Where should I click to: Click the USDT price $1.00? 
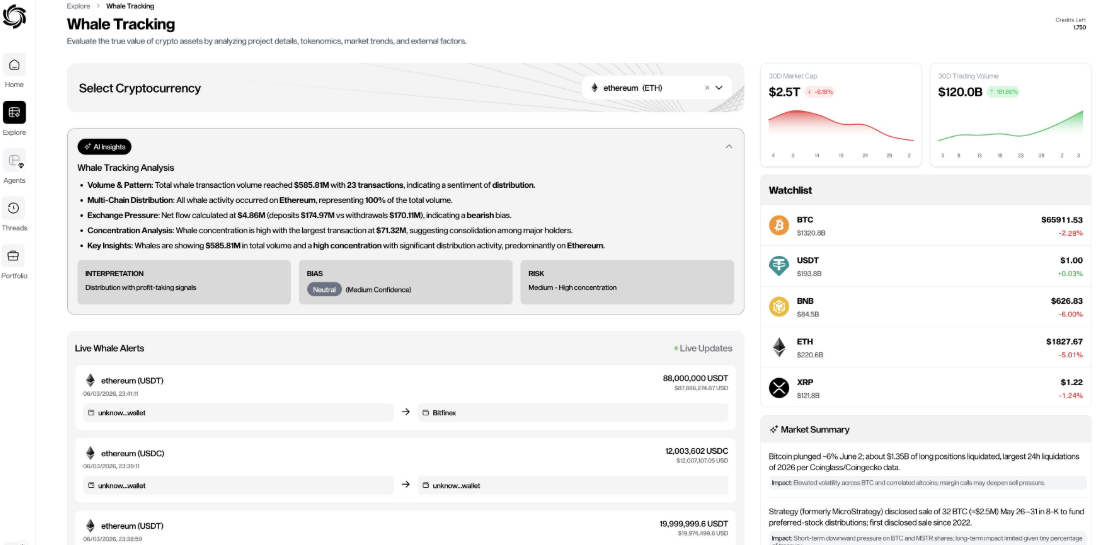1071,260
